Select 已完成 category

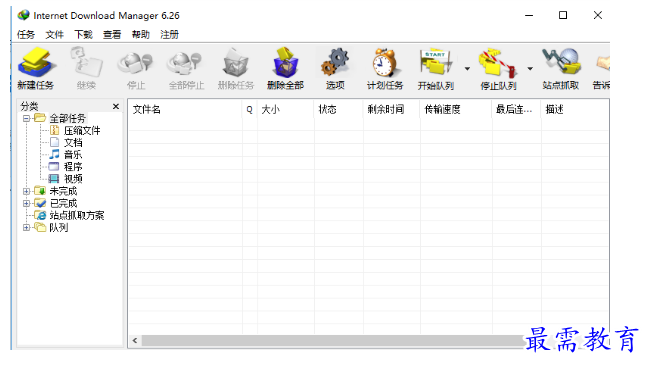pos(56,203)
